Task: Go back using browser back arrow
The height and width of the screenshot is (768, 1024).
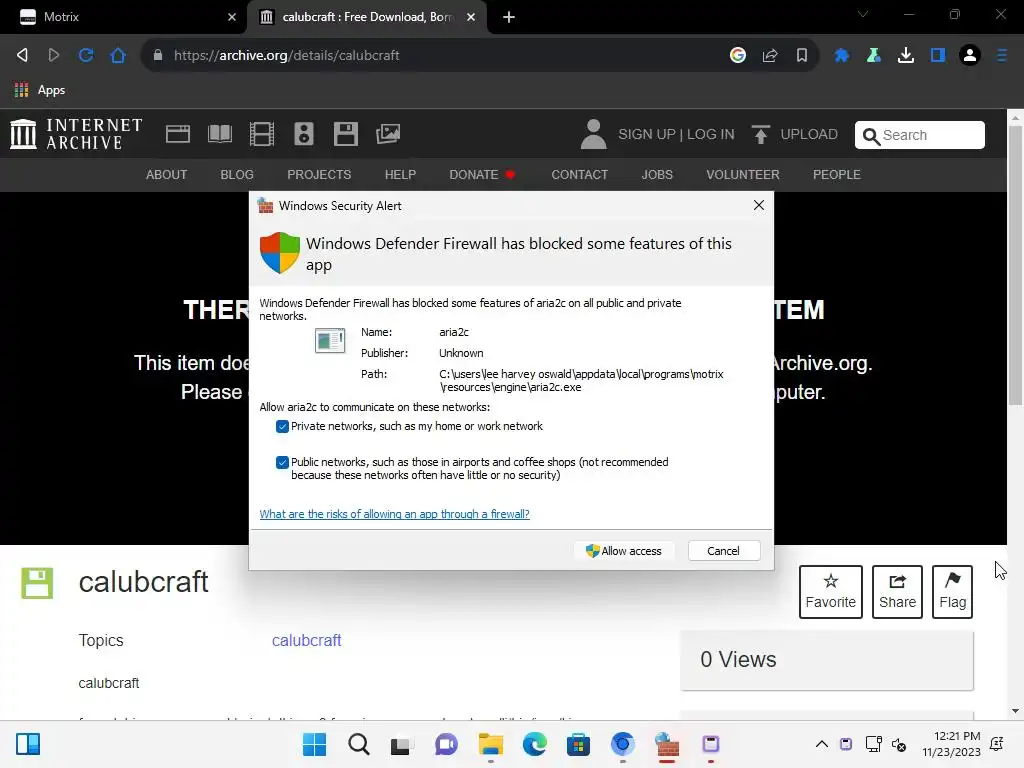Action: tap(22, 56)
